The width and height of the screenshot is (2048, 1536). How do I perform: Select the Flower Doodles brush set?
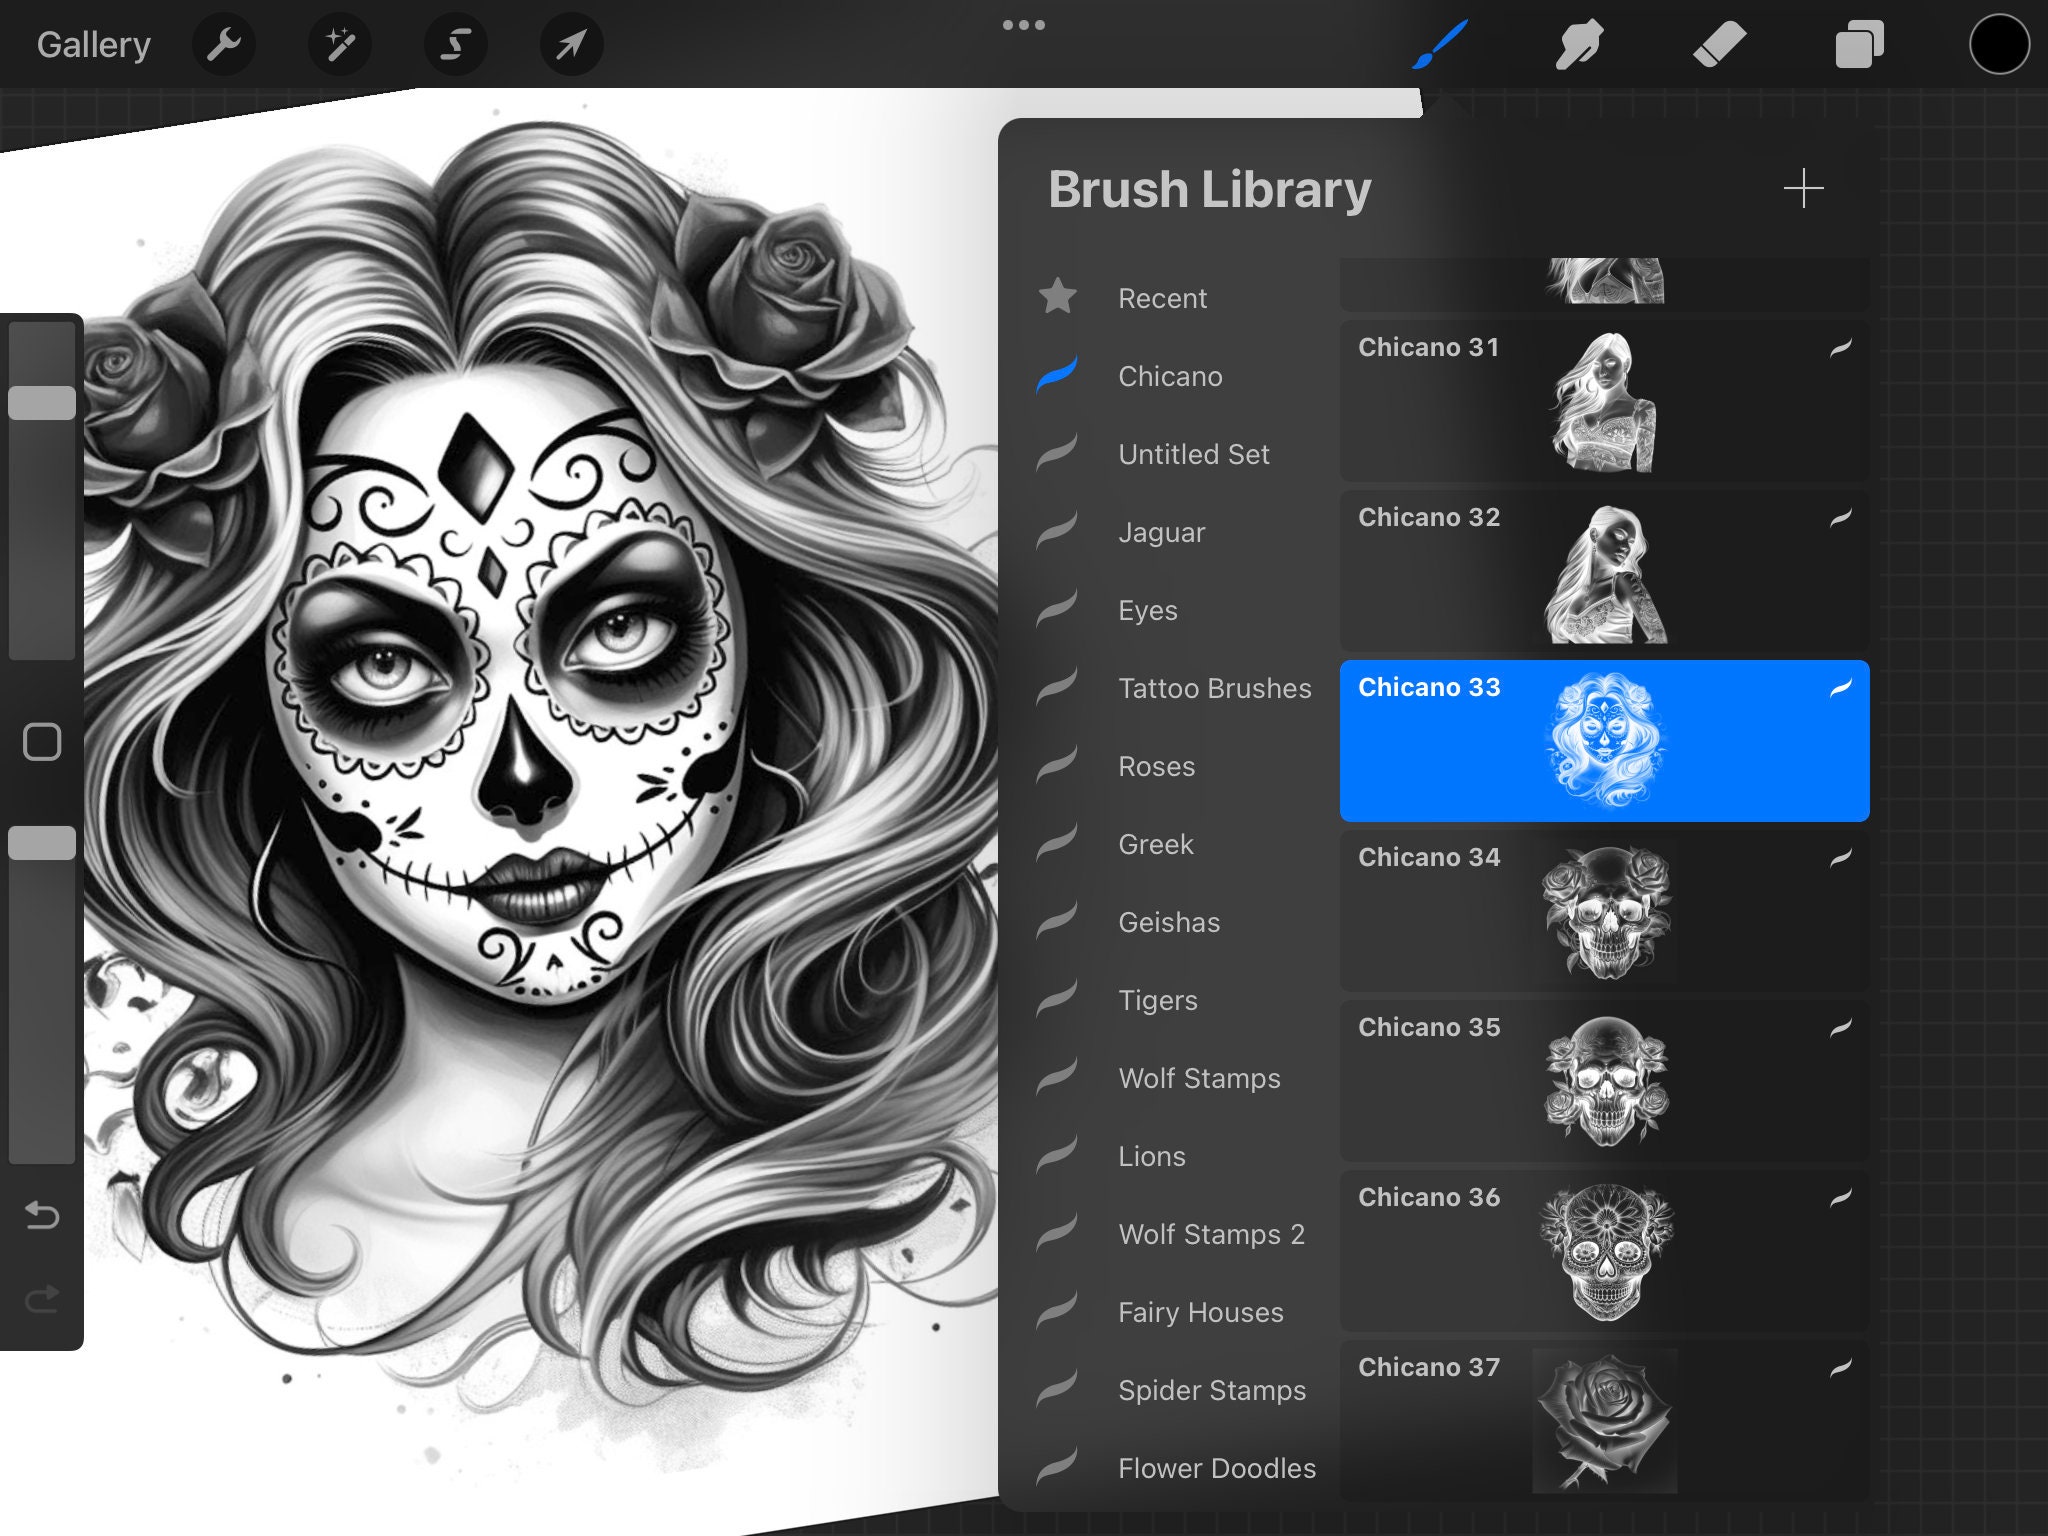(x=1217, y=1468)
